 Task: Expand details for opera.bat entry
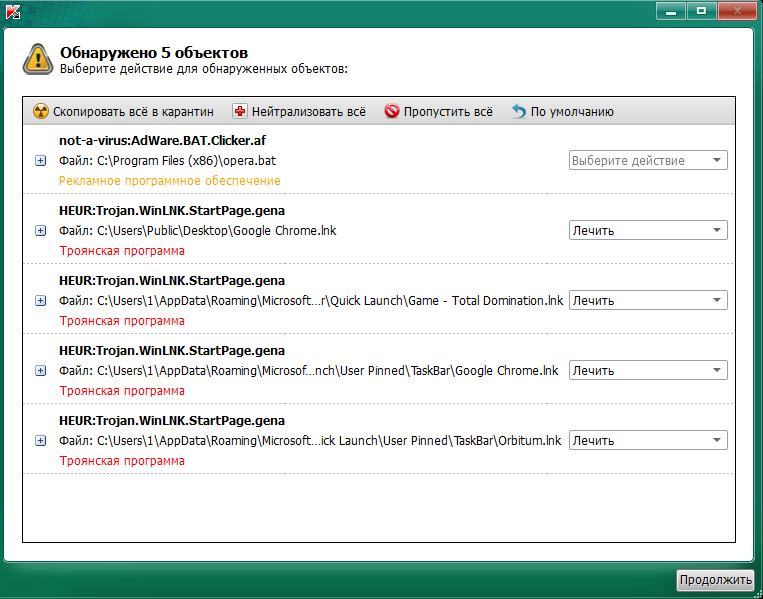pos(41,161)
